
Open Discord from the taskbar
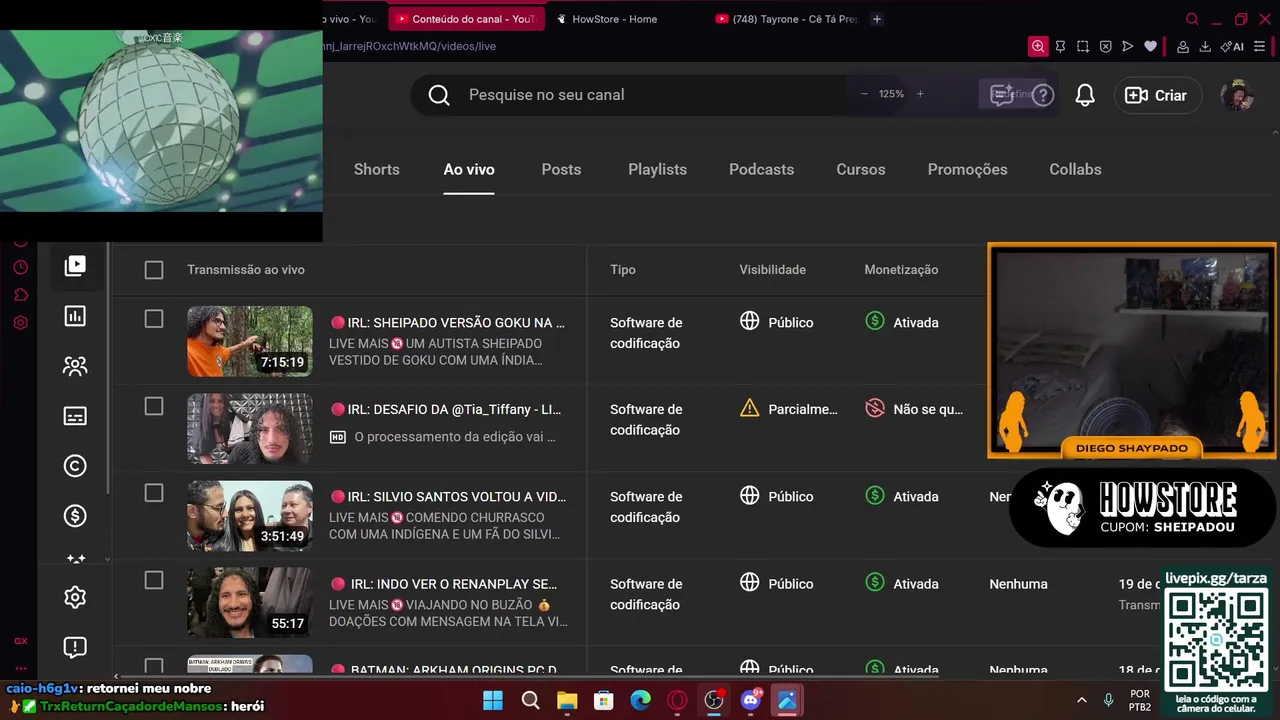(x=751, y=701)
